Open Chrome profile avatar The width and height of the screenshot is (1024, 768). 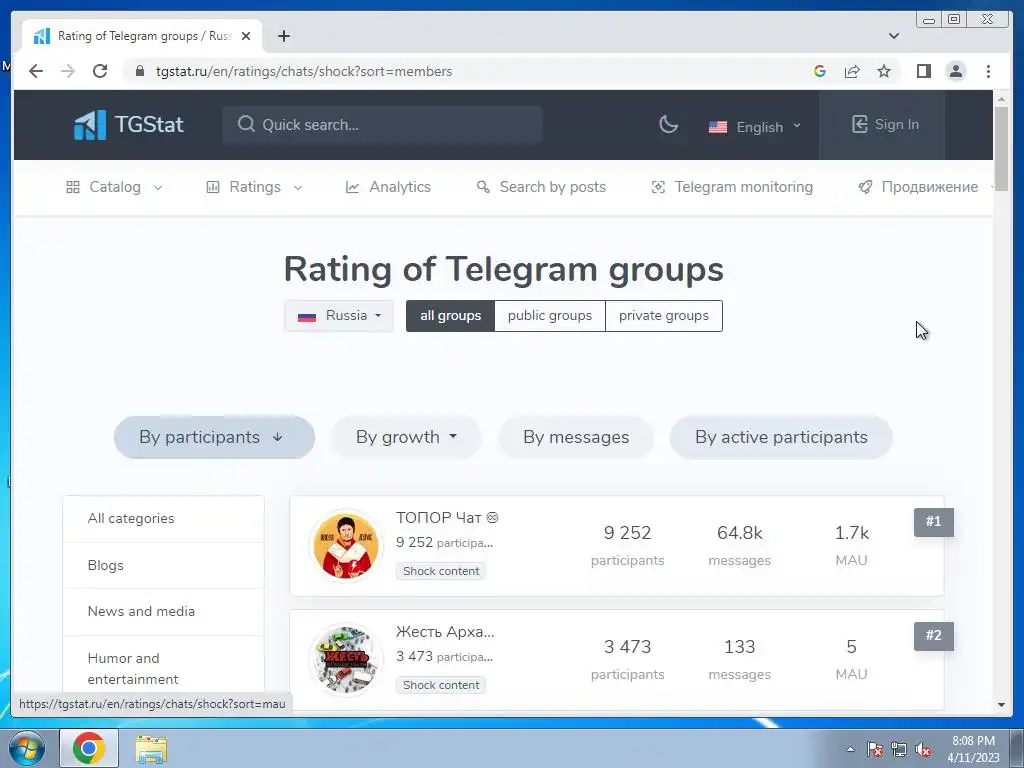tap(955, 71)
